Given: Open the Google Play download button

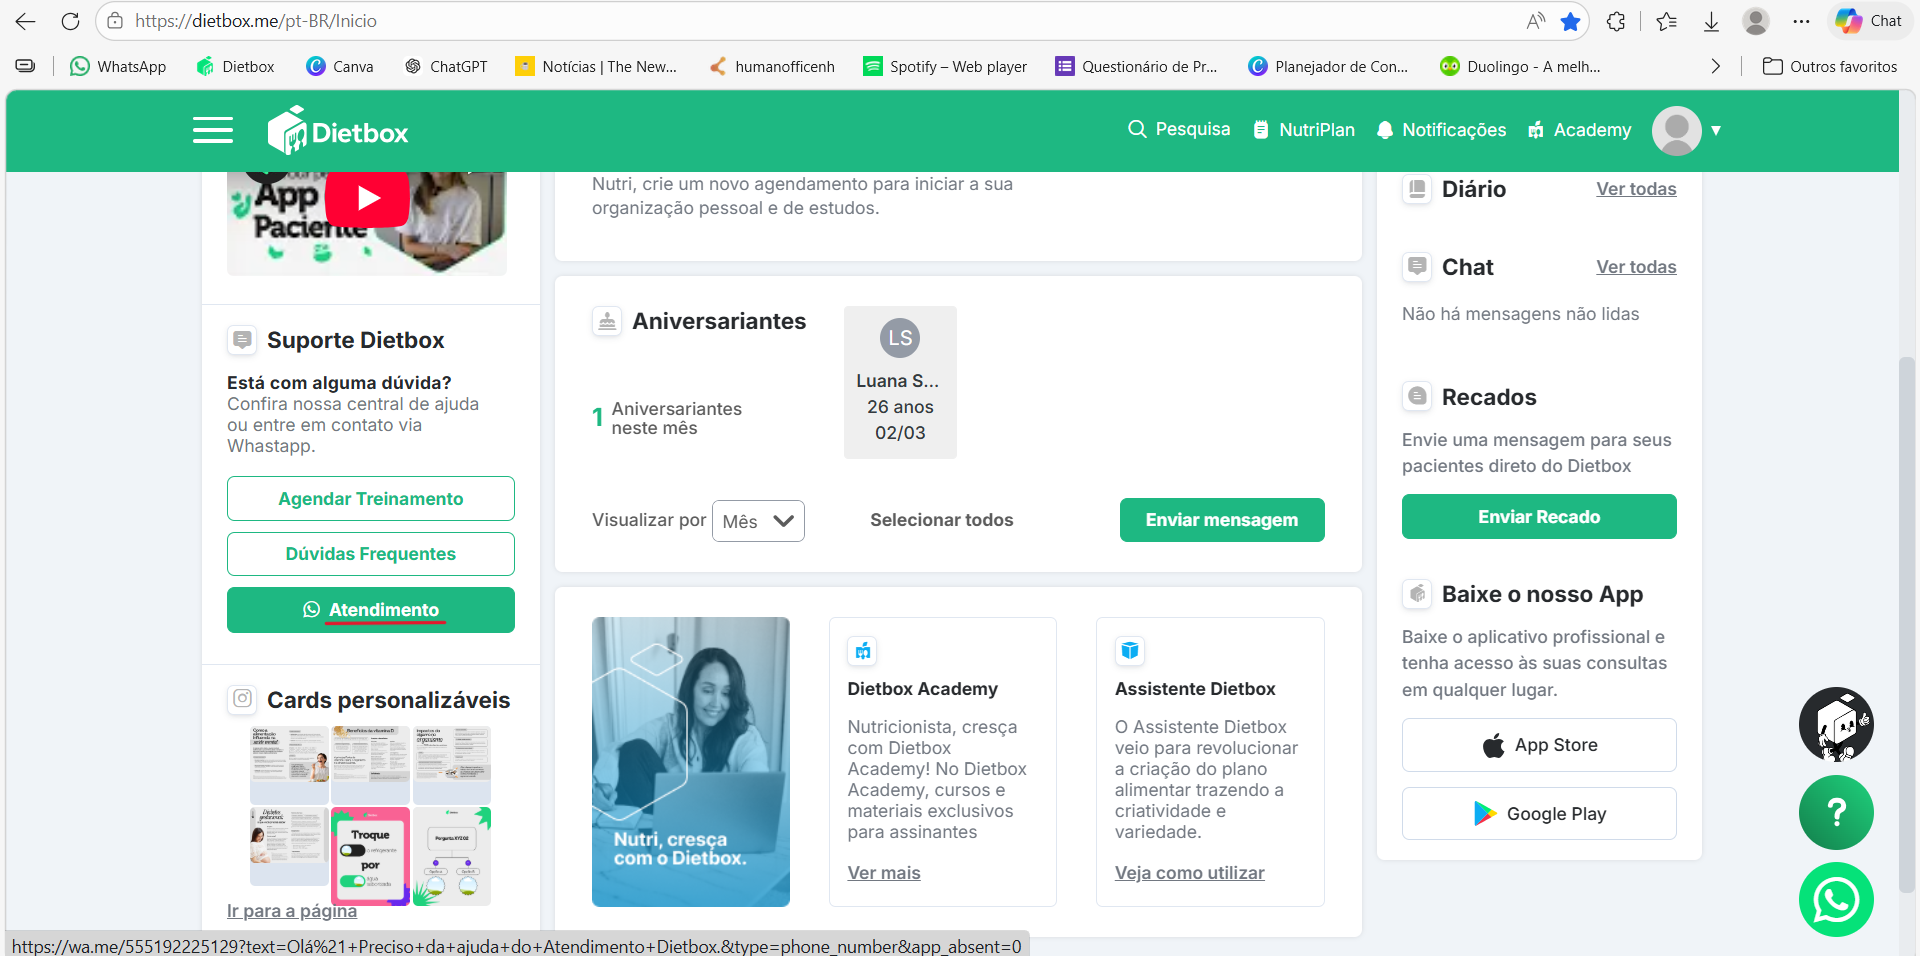Looking at the screenshot, I should 1539,814.
